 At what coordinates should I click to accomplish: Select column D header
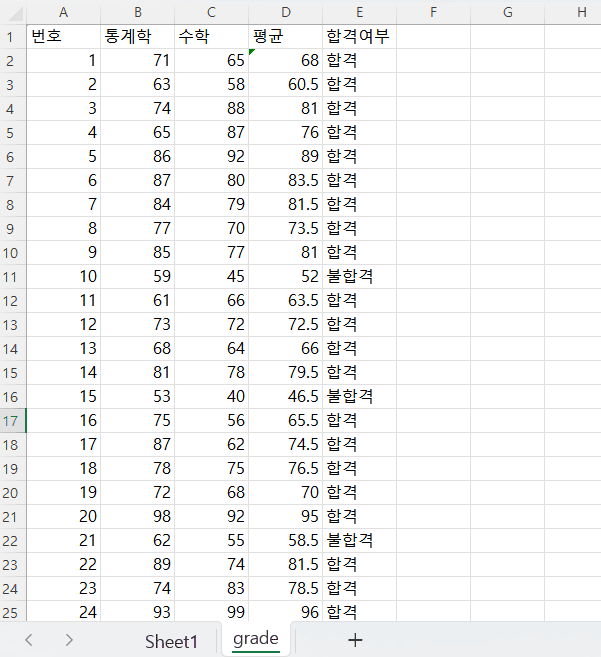click(286, 12)
